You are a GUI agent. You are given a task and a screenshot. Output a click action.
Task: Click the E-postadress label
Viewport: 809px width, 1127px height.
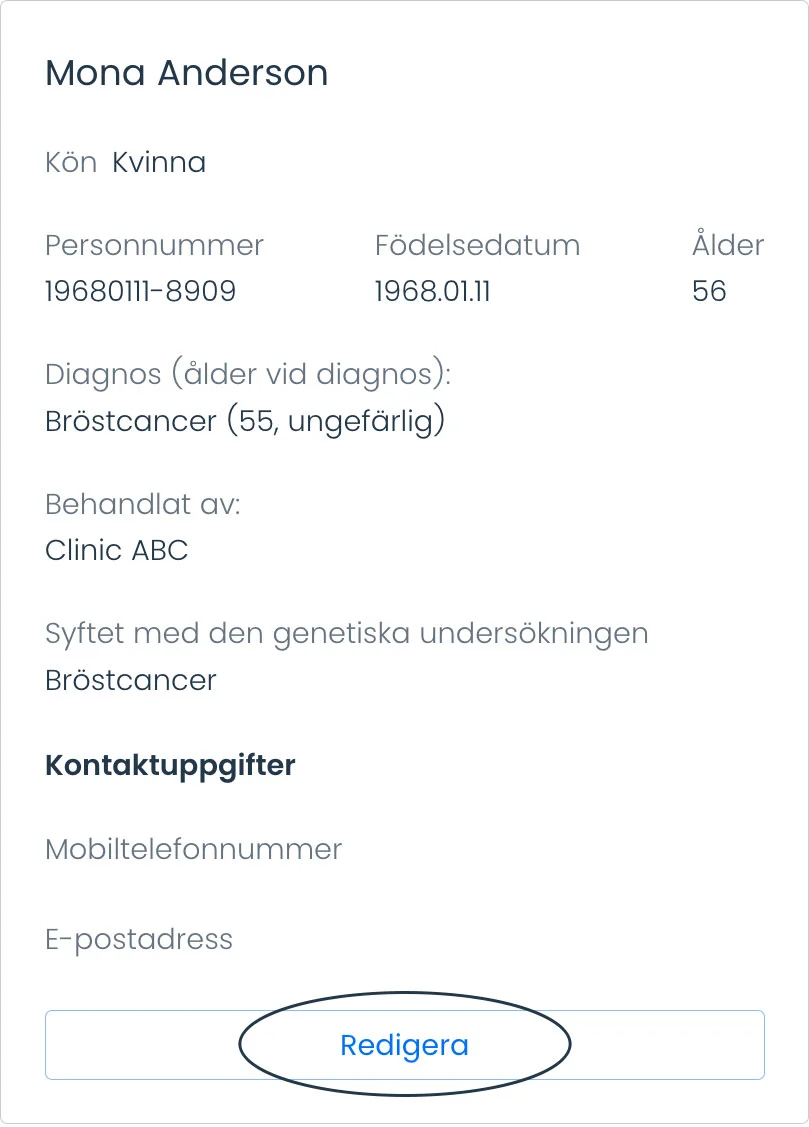click(x=139, y=939)
